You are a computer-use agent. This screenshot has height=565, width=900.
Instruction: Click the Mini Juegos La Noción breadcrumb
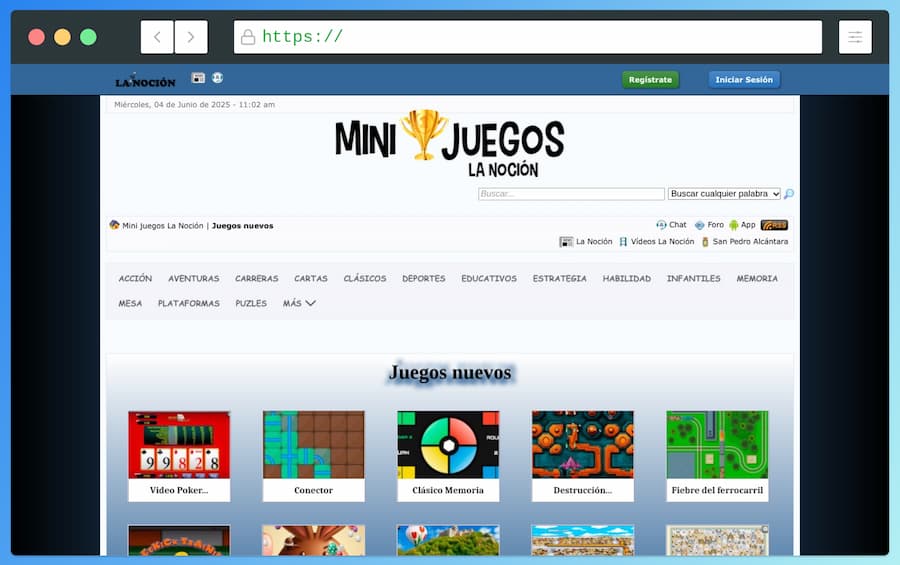(163, 226)
